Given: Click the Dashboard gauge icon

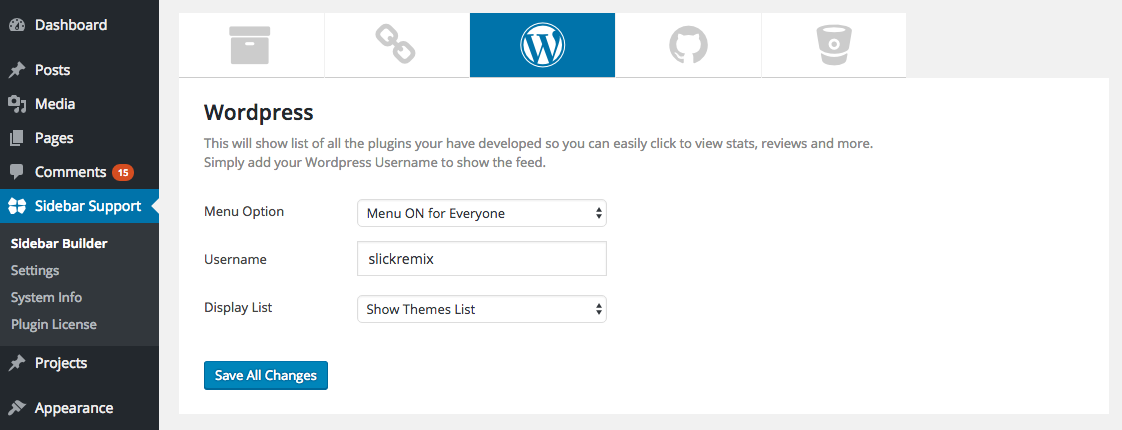Looking at the screenshot, I should (17, 25).
